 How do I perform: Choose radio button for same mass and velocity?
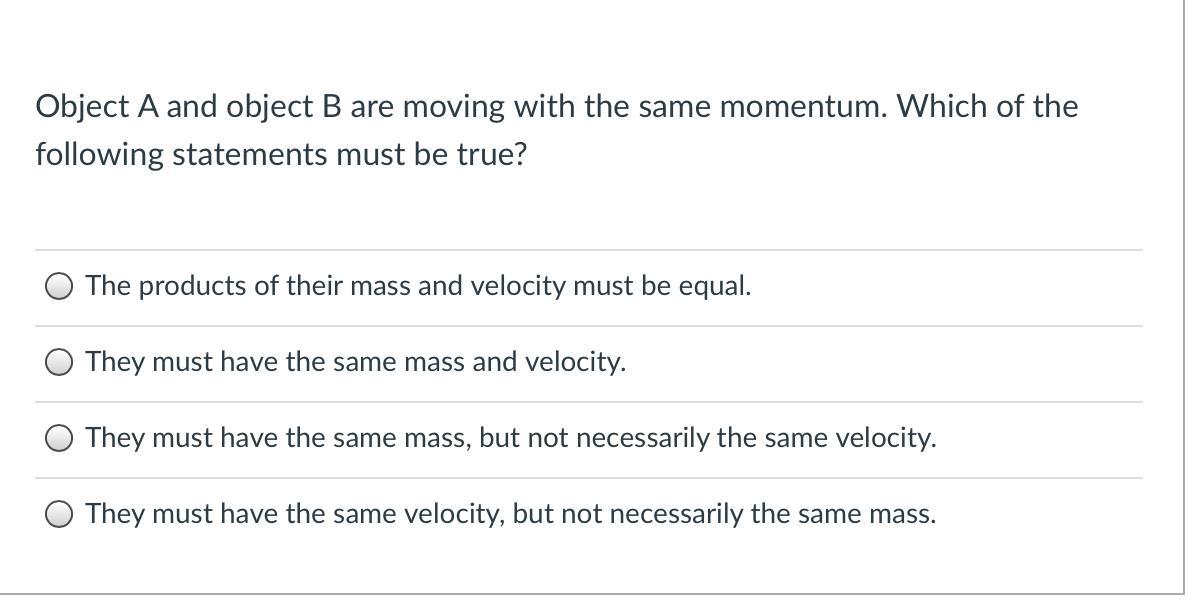(59, 363)
